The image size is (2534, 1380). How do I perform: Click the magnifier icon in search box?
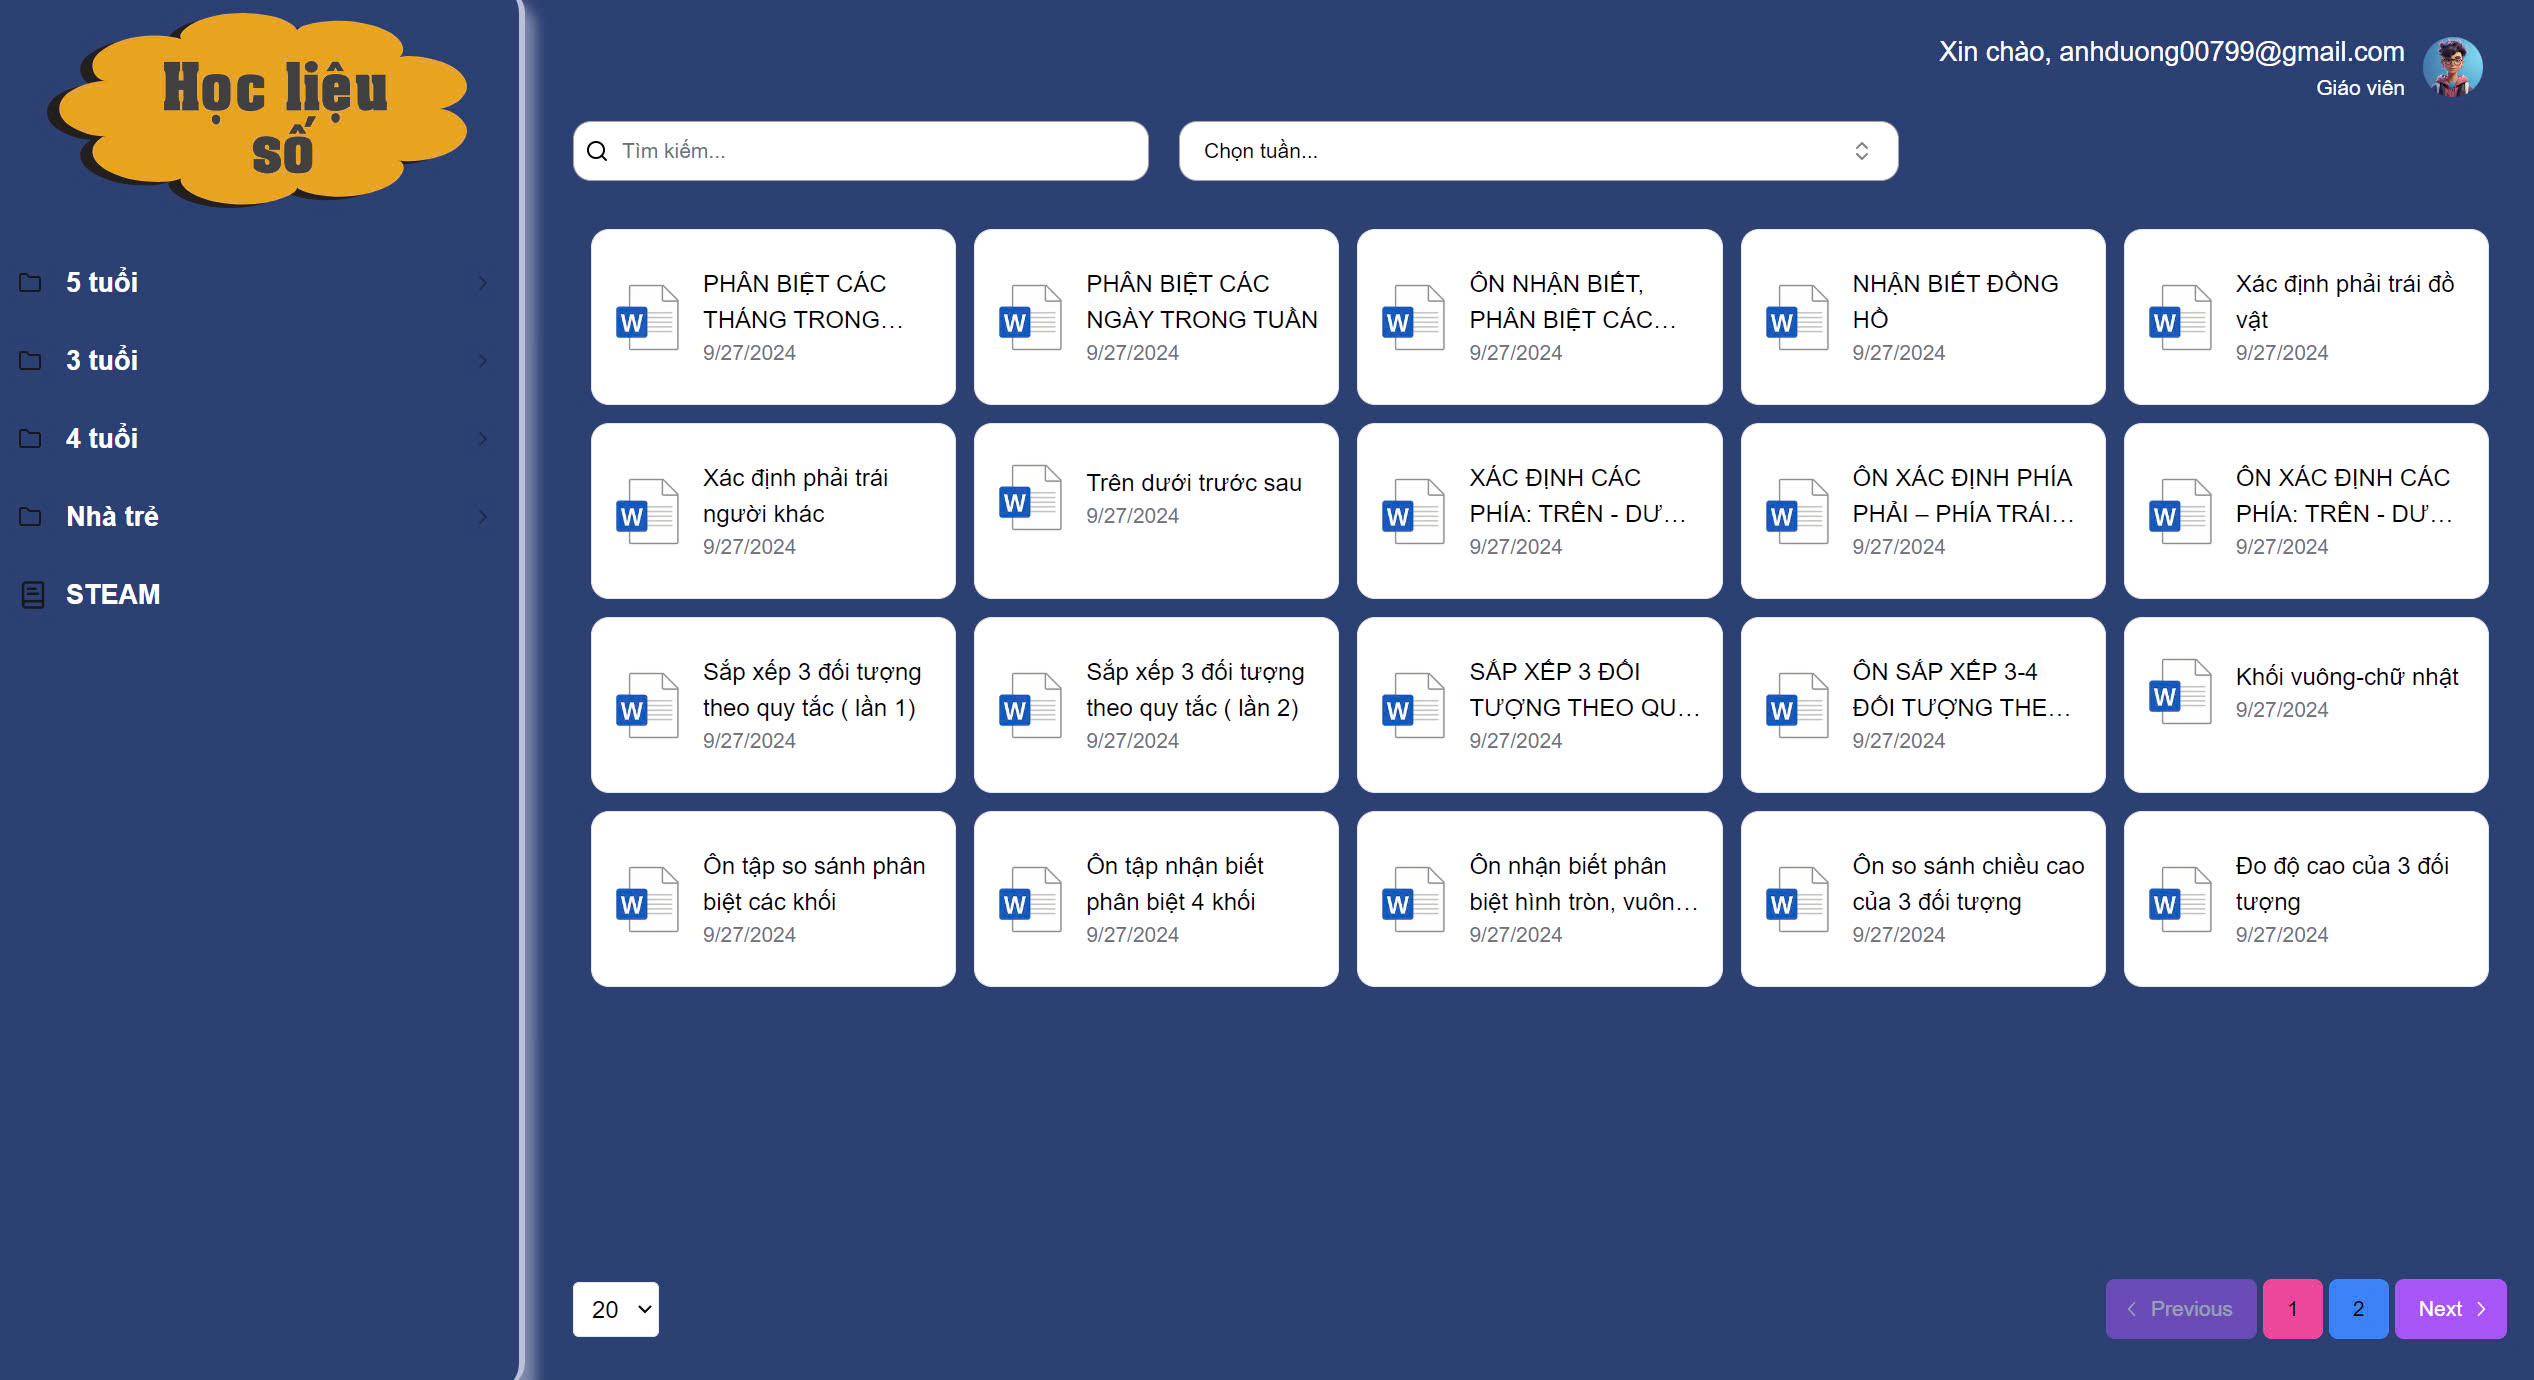tap(597, 151)
